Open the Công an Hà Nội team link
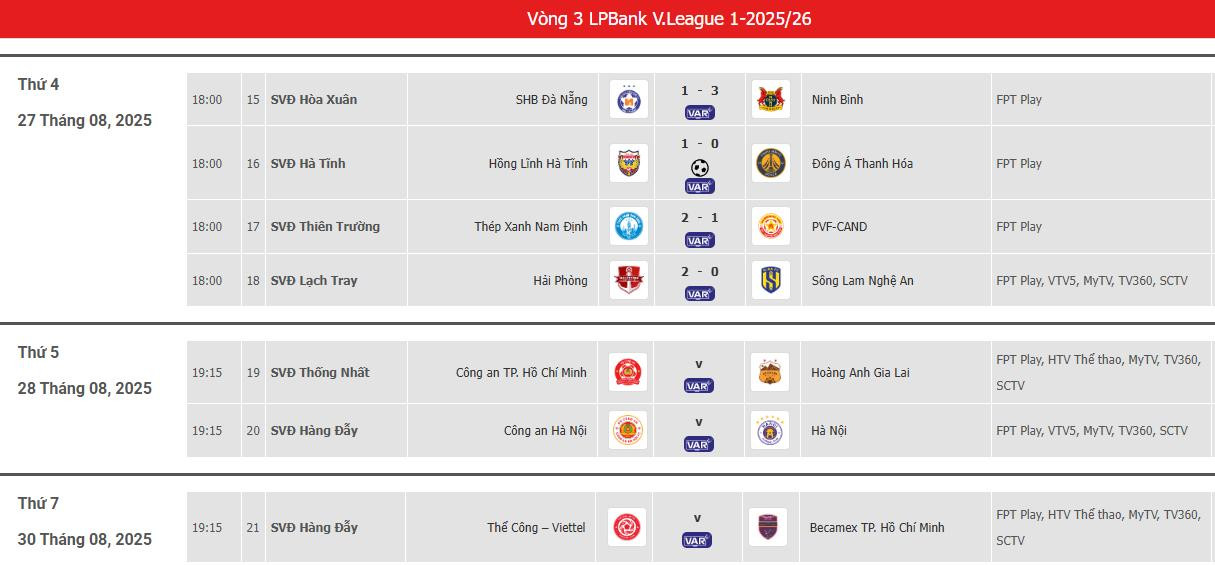Image resolution: width=1215 pixels, height=565 pixels. [545, 430]
